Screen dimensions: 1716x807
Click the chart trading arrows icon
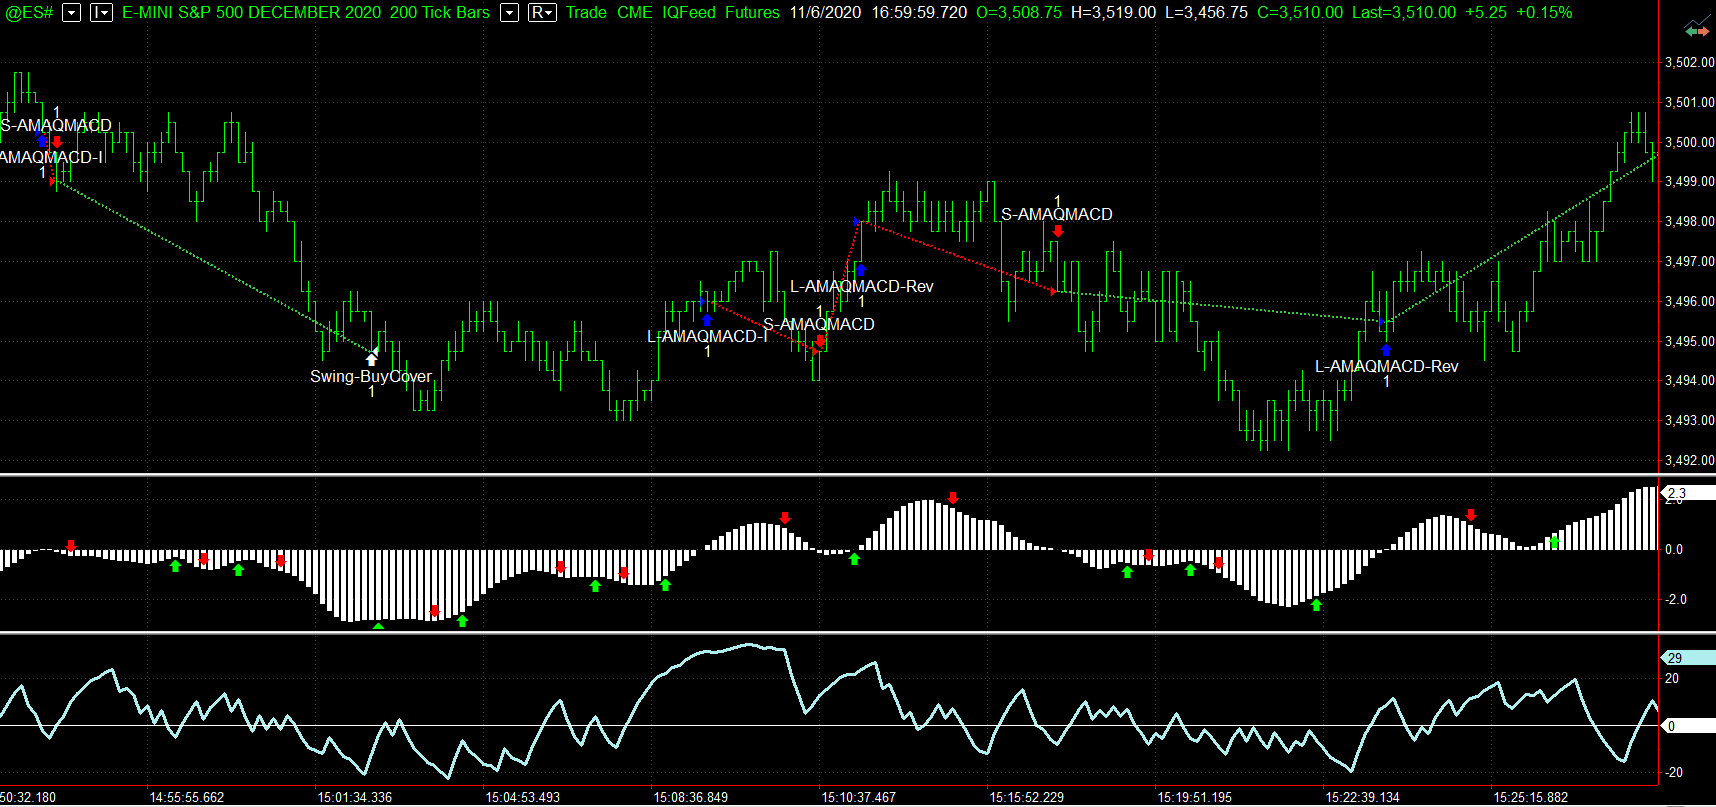(1697, 31)
